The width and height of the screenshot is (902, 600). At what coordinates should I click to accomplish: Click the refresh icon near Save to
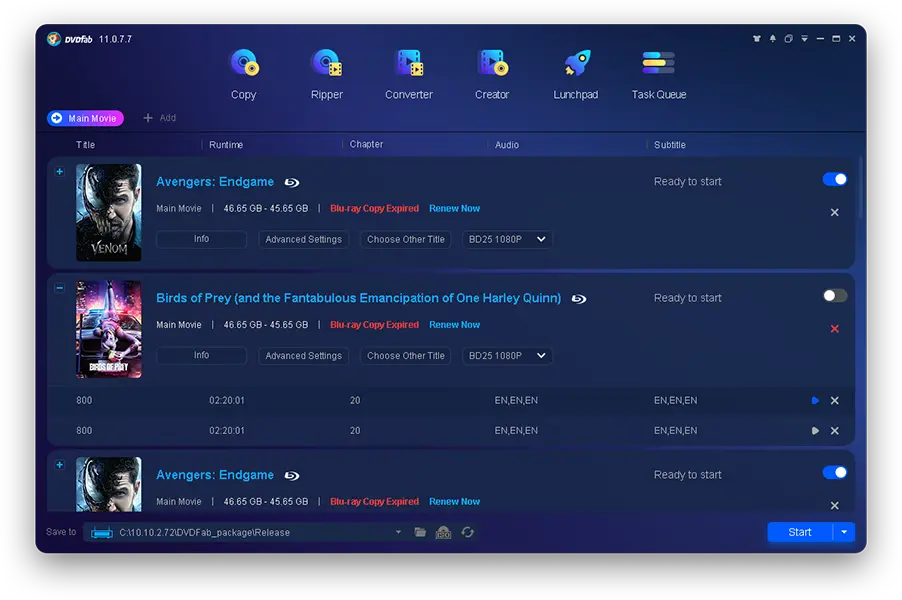point(468,532)
